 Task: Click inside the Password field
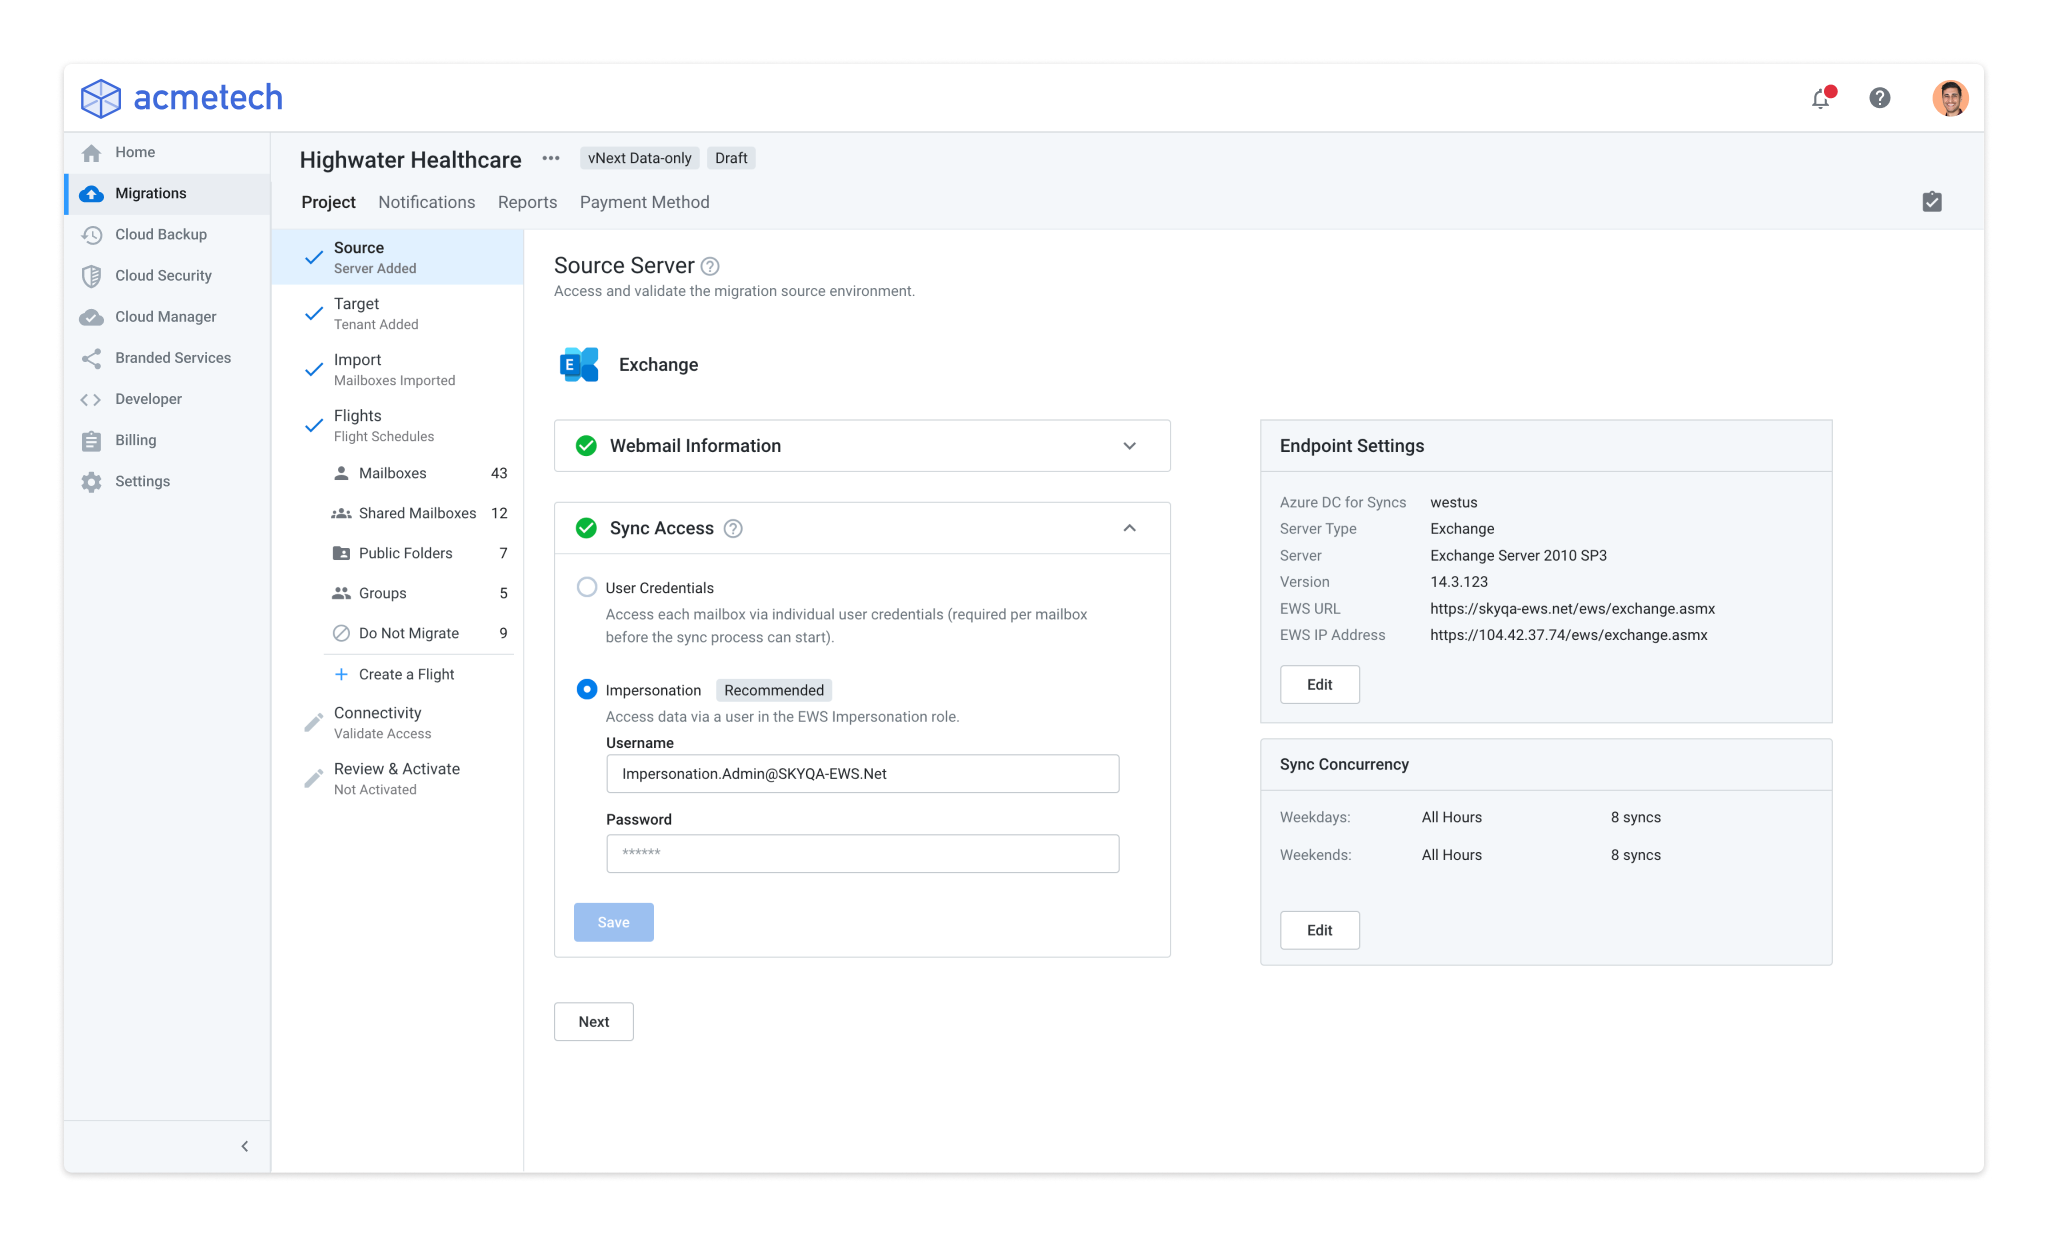862,853
